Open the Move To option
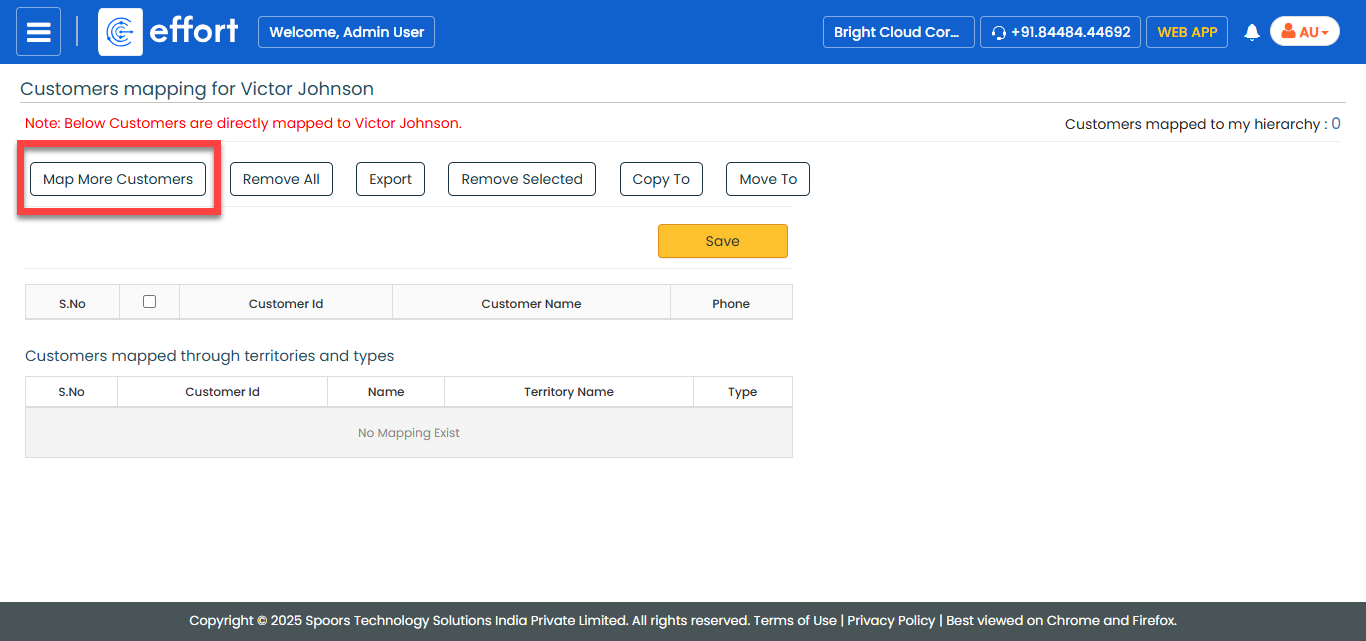Screen dimensions: 1366x641 (x=768, y=179)
